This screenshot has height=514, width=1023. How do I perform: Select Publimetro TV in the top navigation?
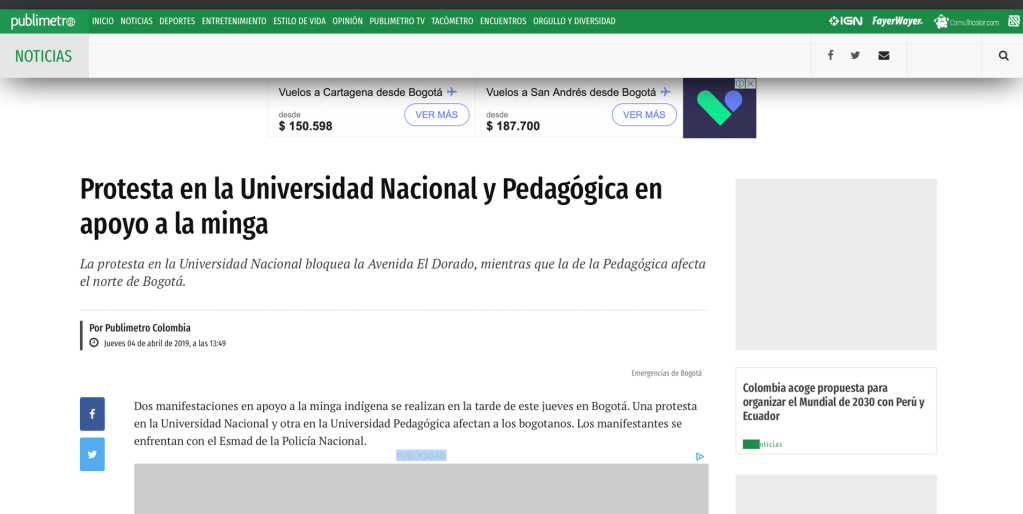(396, 21)
